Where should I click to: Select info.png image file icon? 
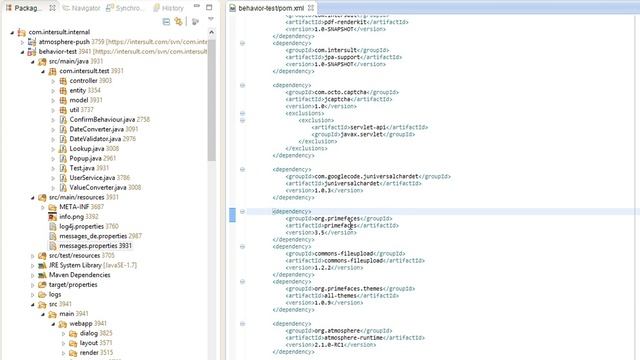(x=52, y=217)
